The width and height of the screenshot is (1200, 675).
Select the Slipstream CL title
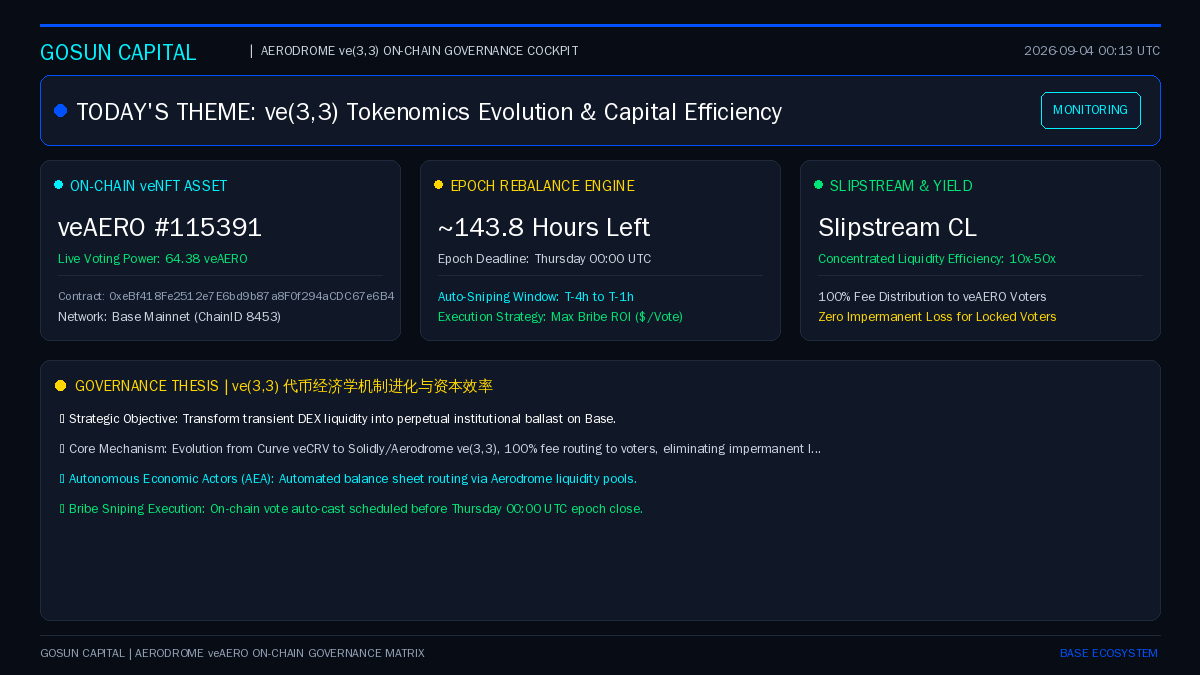click(897, 228)
